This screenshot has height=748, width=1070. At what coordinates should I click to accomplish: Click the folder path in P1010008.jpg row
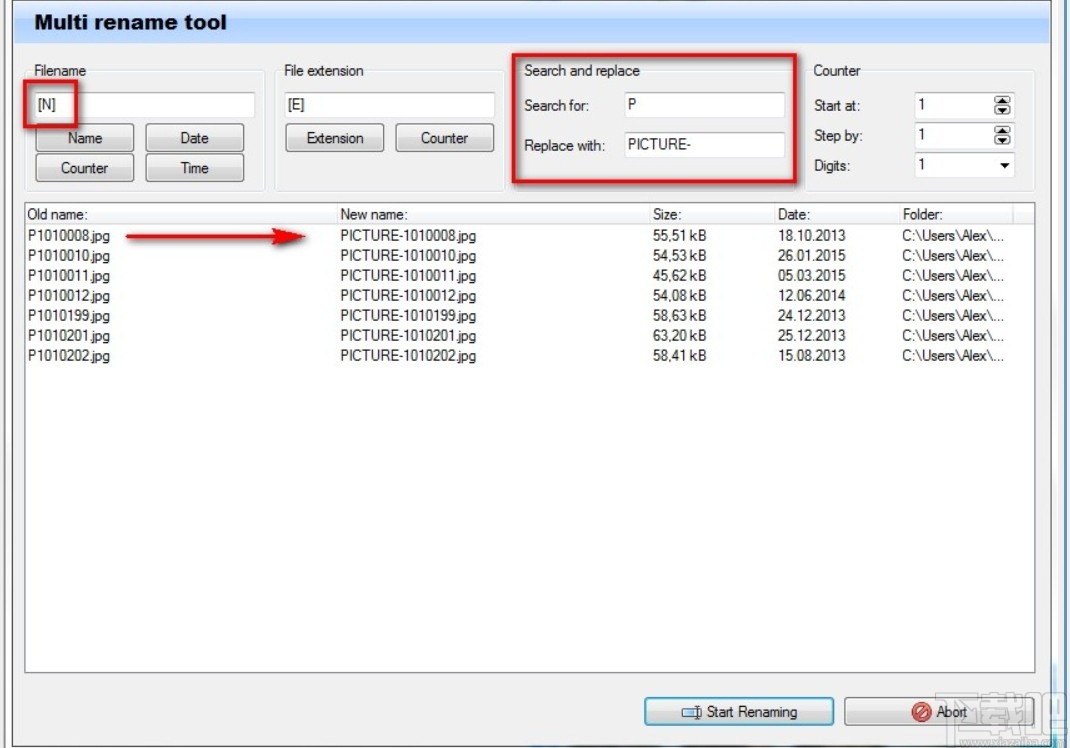coord(953,236)
